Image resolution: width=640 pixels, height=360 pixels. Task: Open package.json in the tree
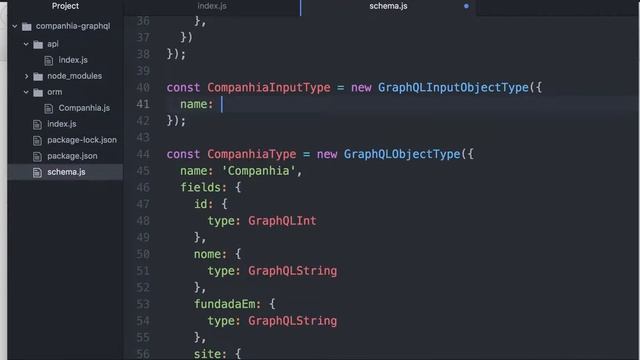click(x=72, y=156)
